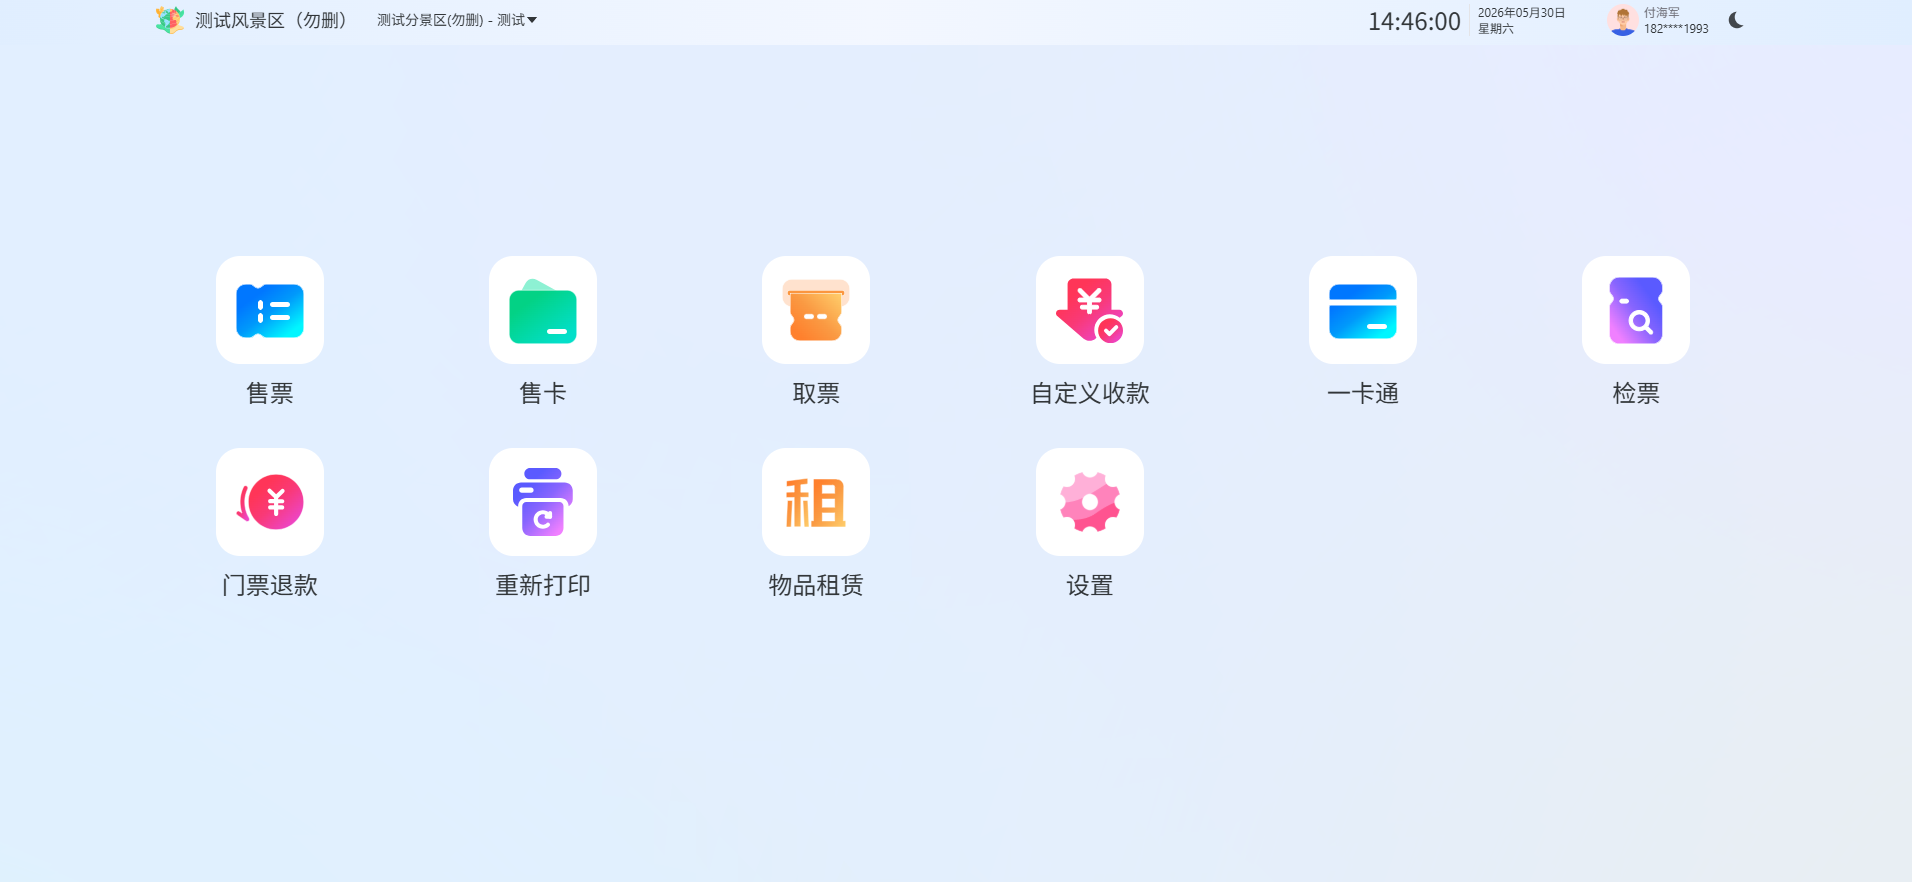1912x882 pixels.
Task: Click the 售卡 label text
Action: (543, 393)
